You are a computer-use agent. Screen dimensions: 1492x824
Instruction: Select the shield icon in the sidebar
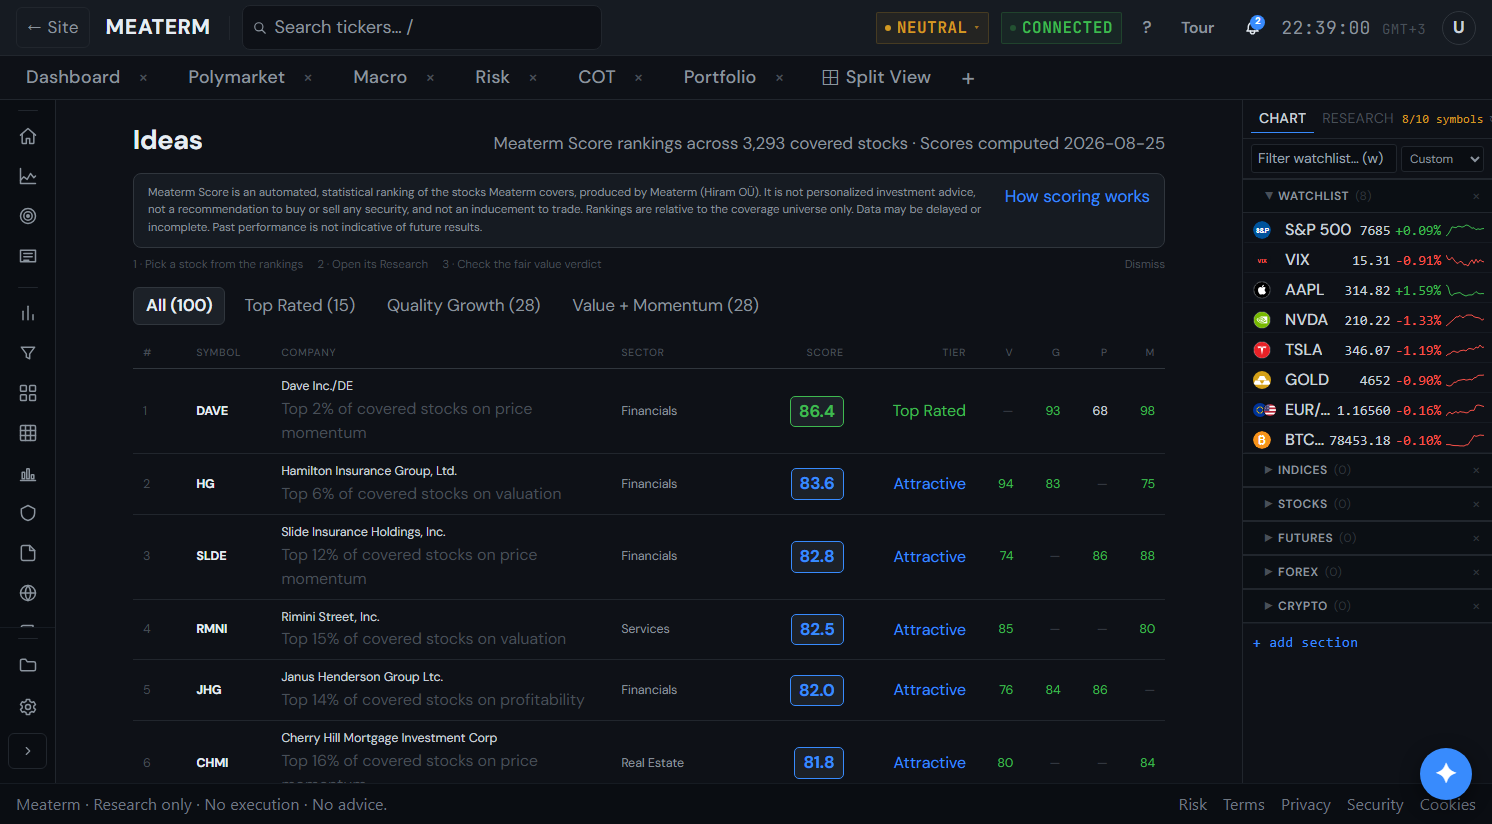(x=28, y=513)
